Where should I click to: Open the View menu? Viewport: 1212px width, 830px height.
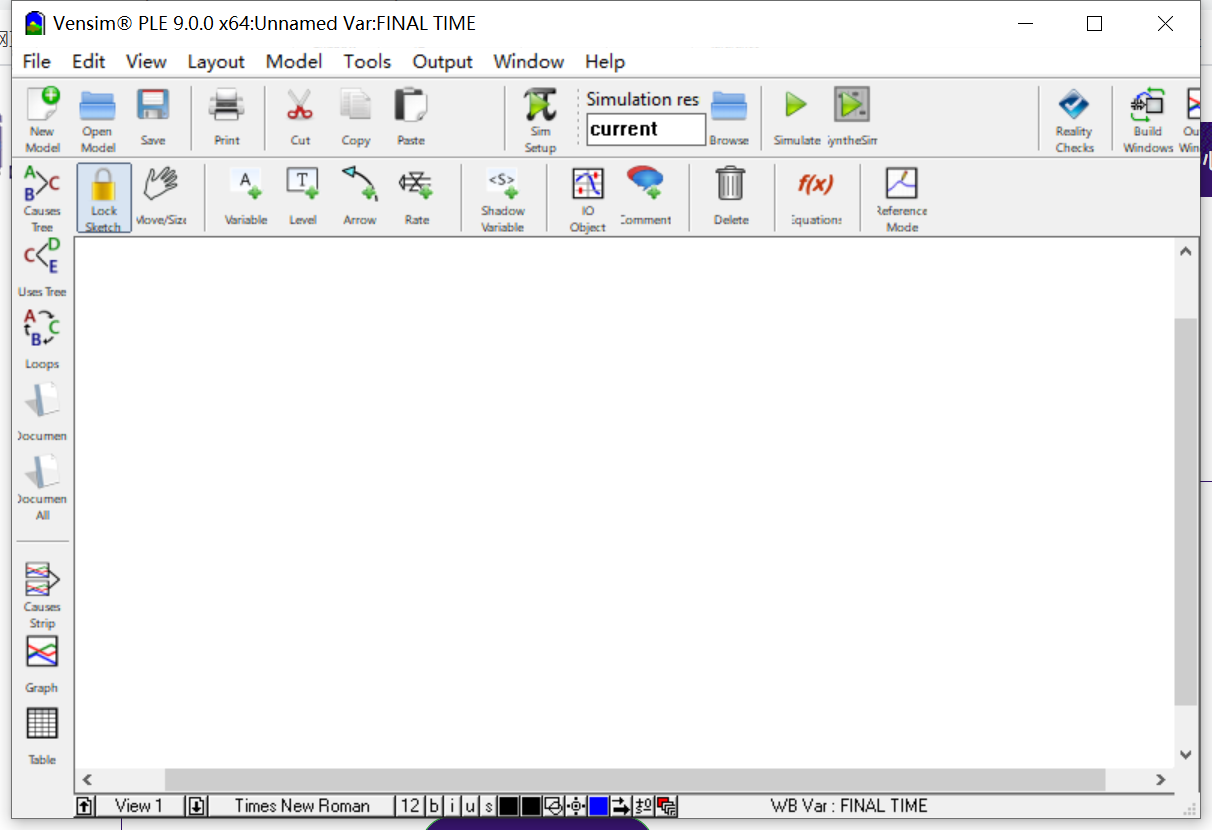click(x=146, y=61)
